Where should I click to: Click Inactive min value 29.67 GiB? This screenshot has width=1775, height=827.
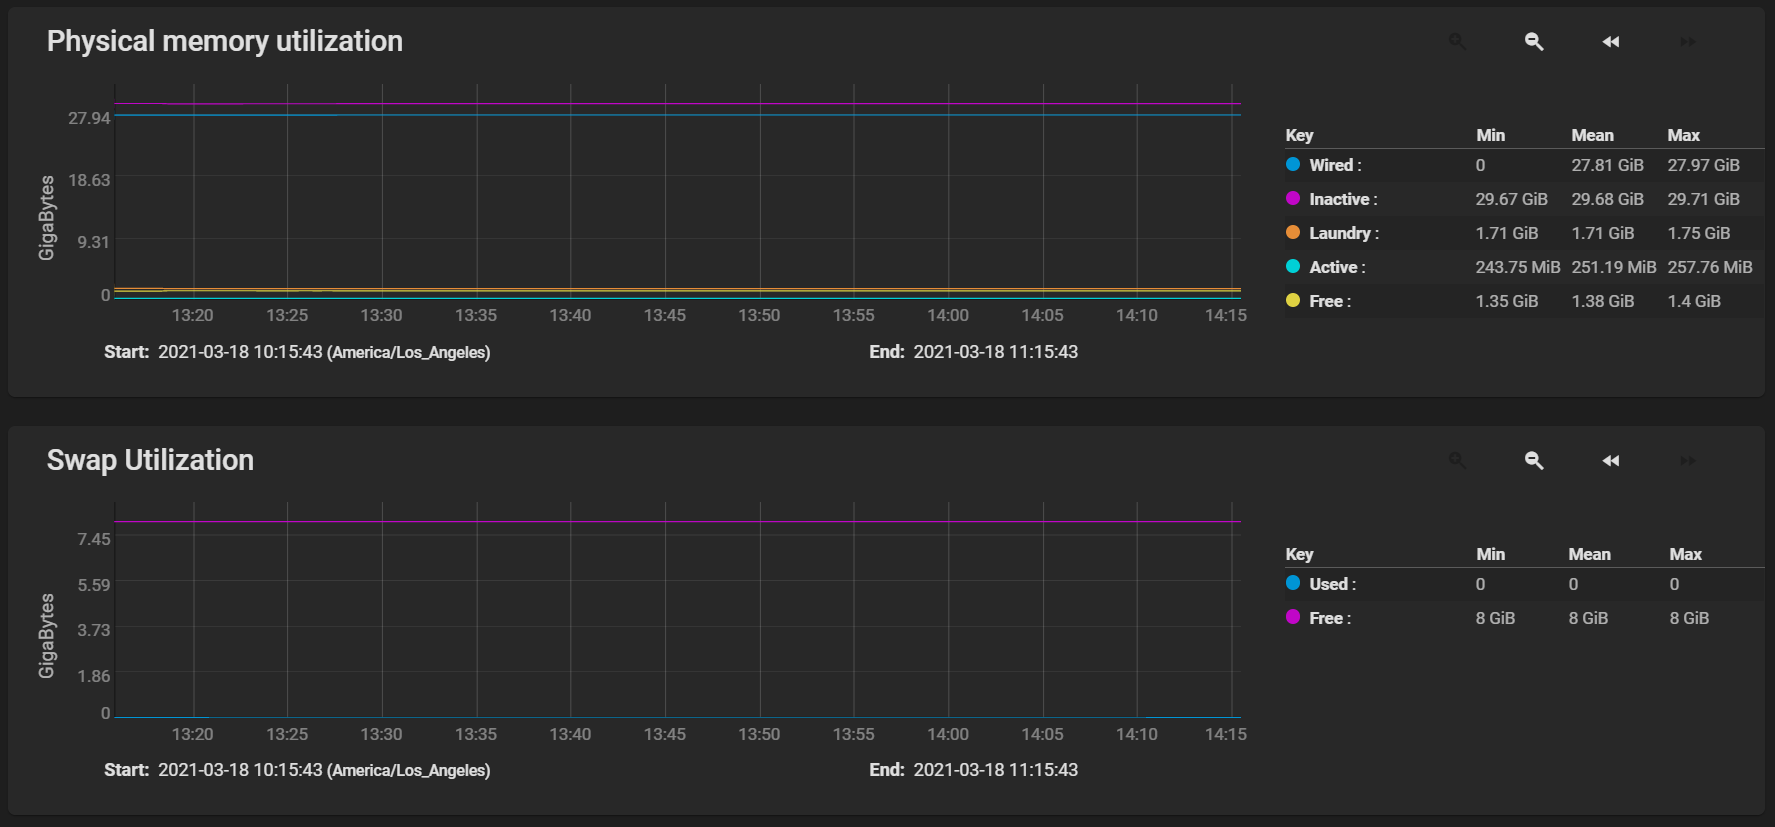(x=1511, y=199)
